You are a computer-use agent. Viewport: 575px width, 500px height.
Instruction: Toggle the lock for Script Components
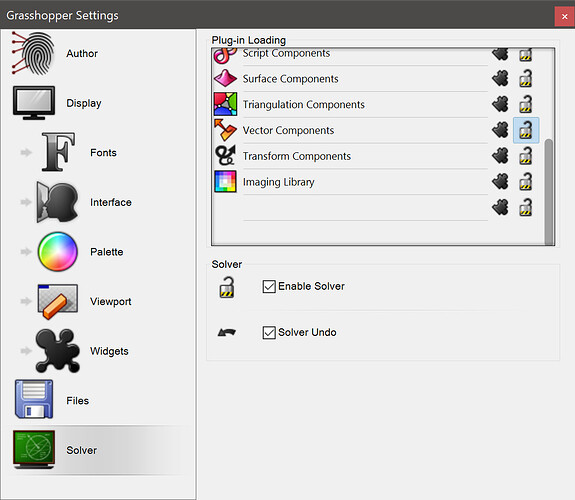point(525,55)
